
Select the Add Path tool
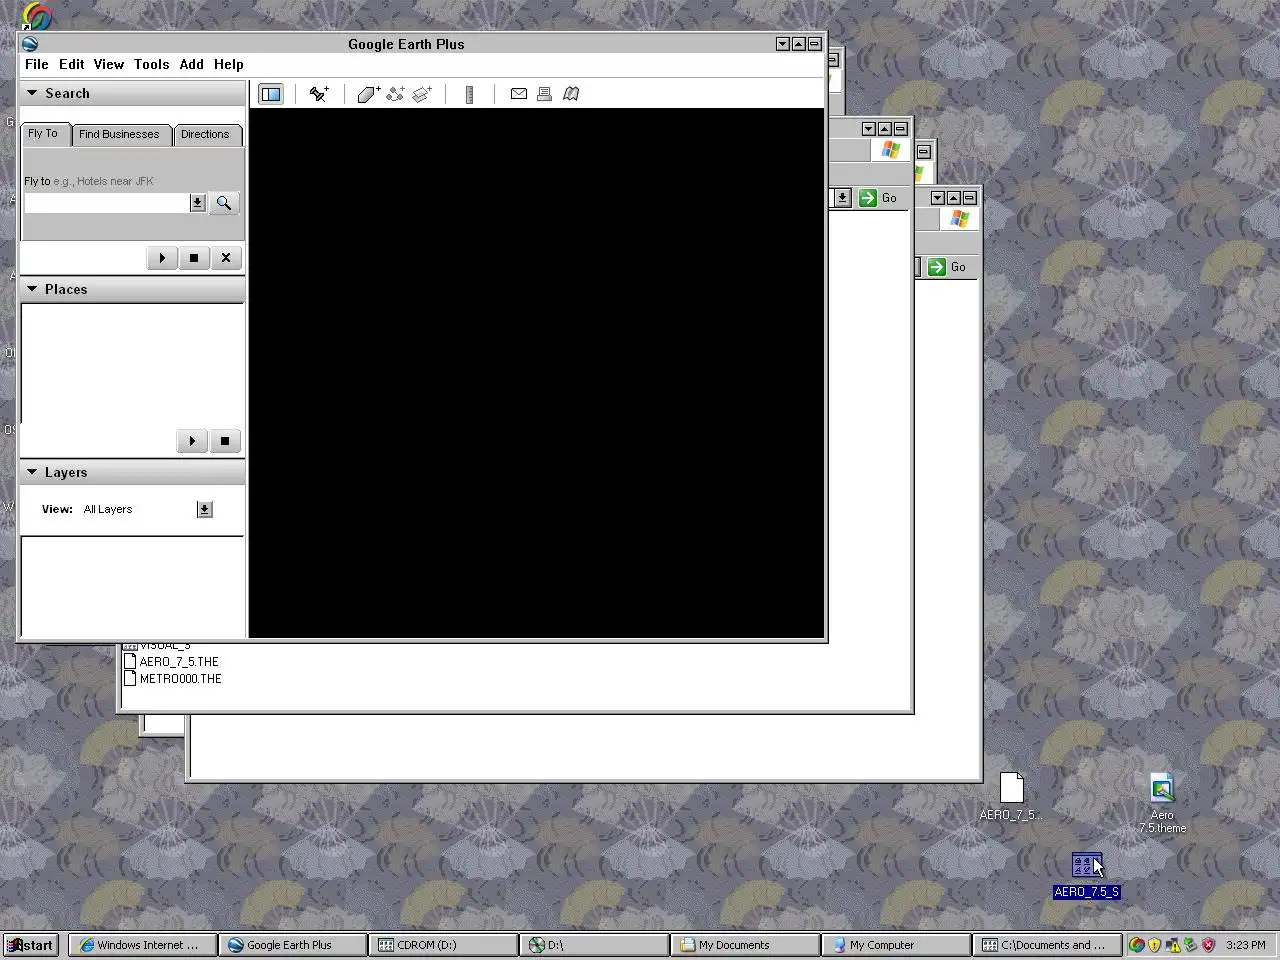tap(395, 94)
